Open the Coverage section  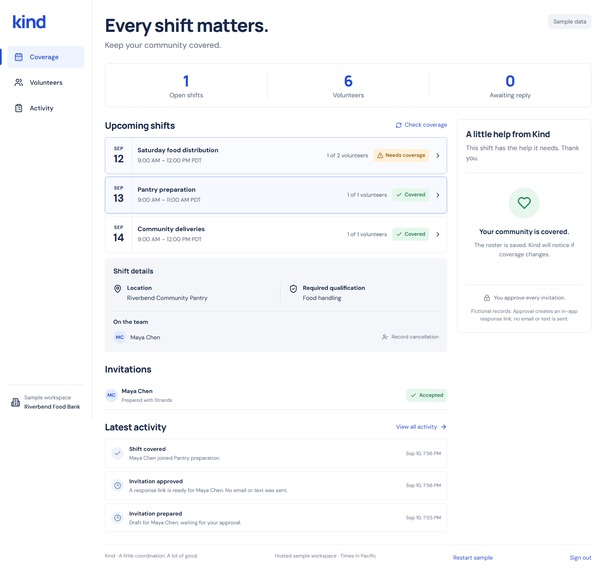pyautogui.click(x=46, y=57)
